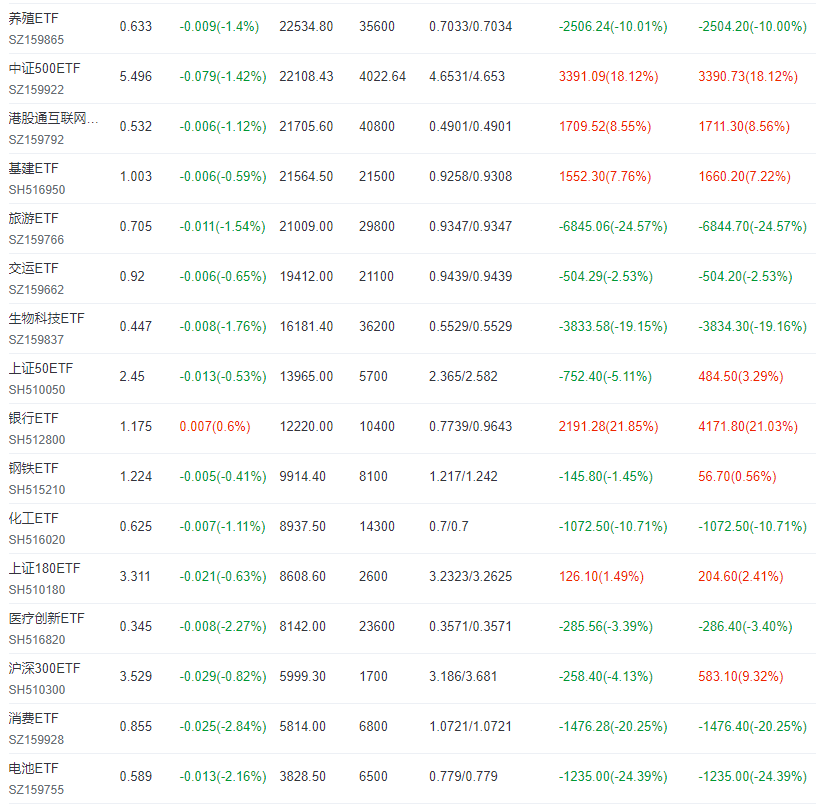Open the 中证500ETF fund name

click(x=44, y=68)
